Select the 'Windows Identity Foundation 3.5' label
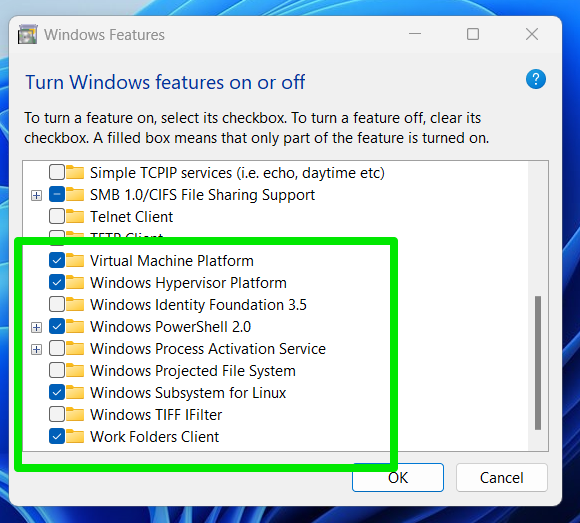 click(199, 305)
